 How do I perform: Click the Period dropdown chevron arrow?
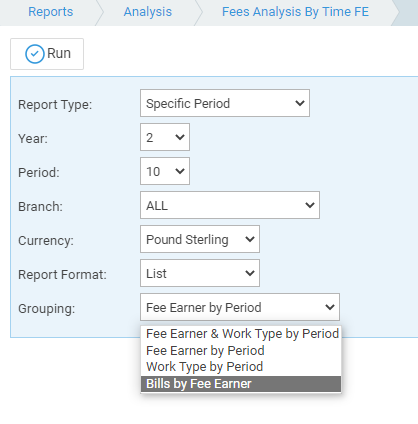click(180, 171)
